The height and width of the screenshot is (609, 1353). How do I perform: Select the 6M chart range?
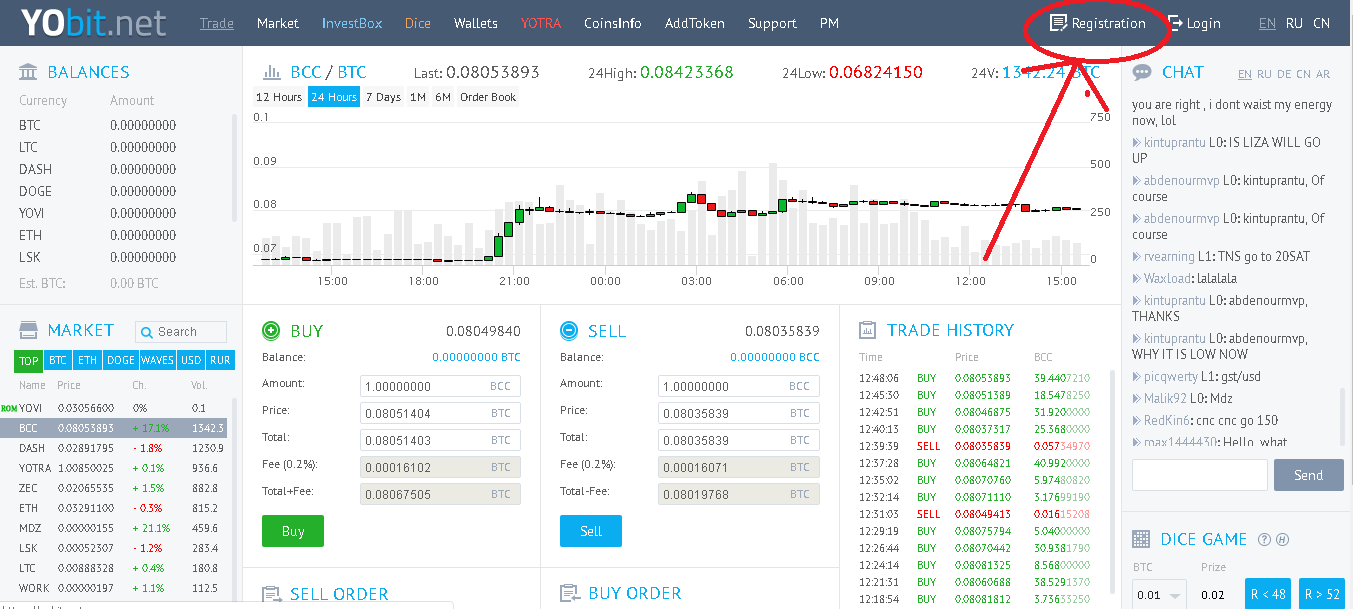click(442, 97)
